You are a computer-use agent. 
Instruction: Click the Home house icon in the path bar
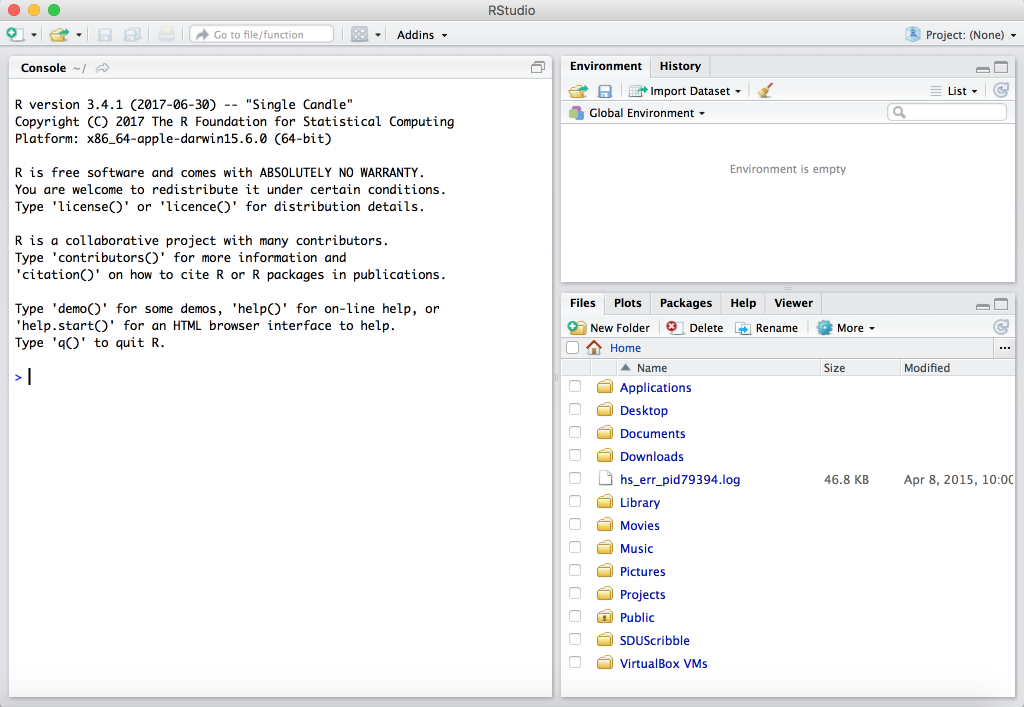594,347
